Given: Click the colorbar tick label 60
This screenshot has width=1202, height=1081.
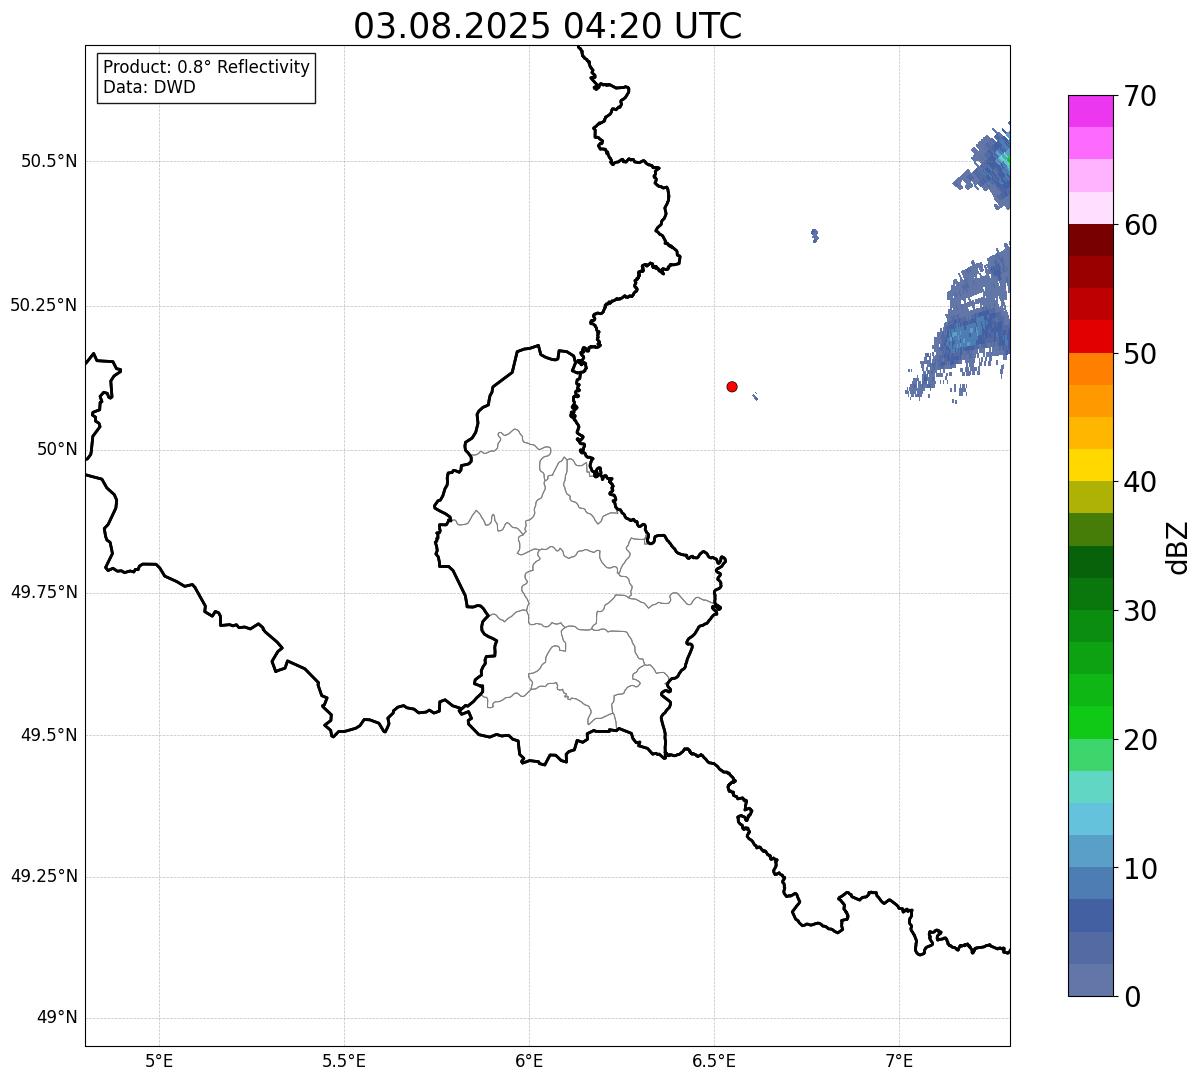Looking at the screenshot, I should click(x=1140, y=225).
